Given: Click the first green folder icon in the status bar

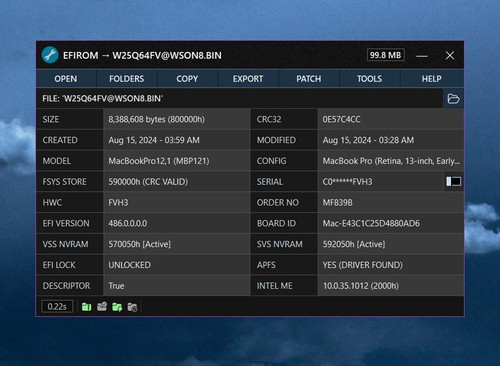Looking at the screenshot, I should tap(87, 307).
